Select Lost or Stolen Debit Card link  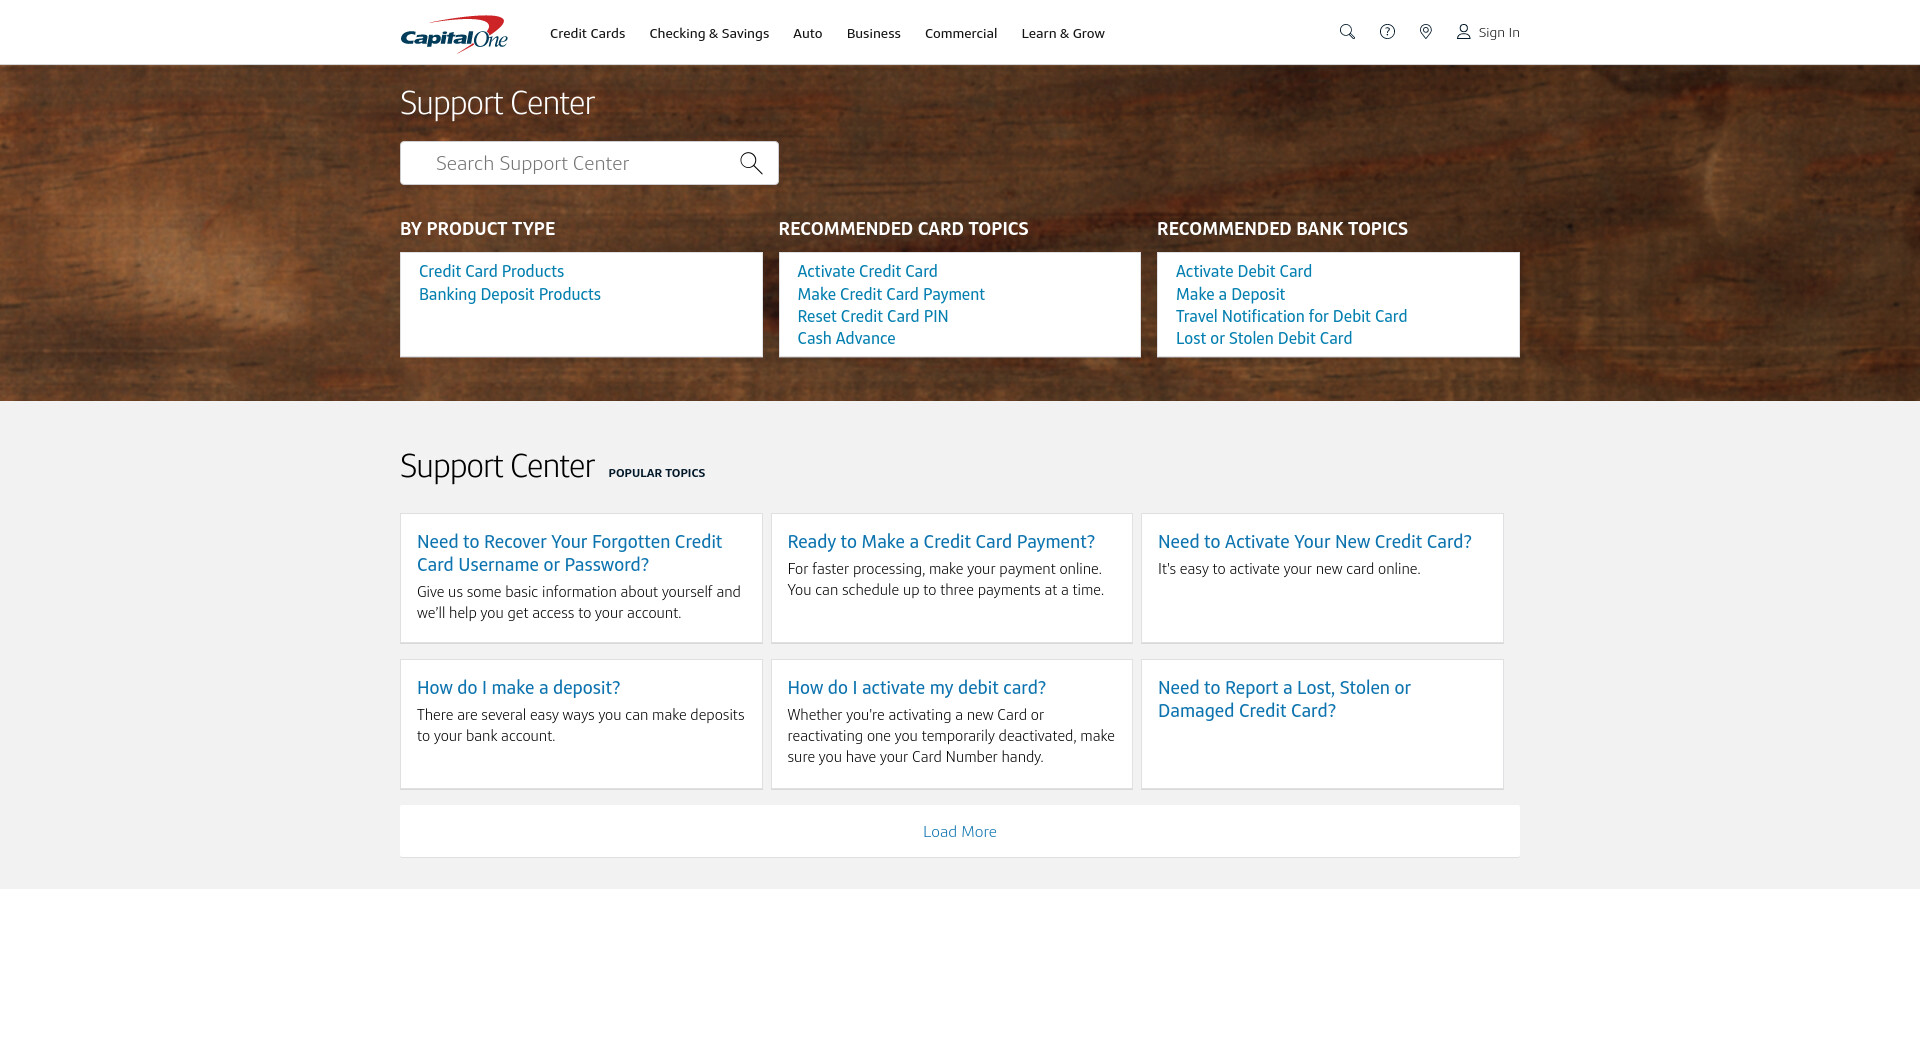(x=1263, y=338)
